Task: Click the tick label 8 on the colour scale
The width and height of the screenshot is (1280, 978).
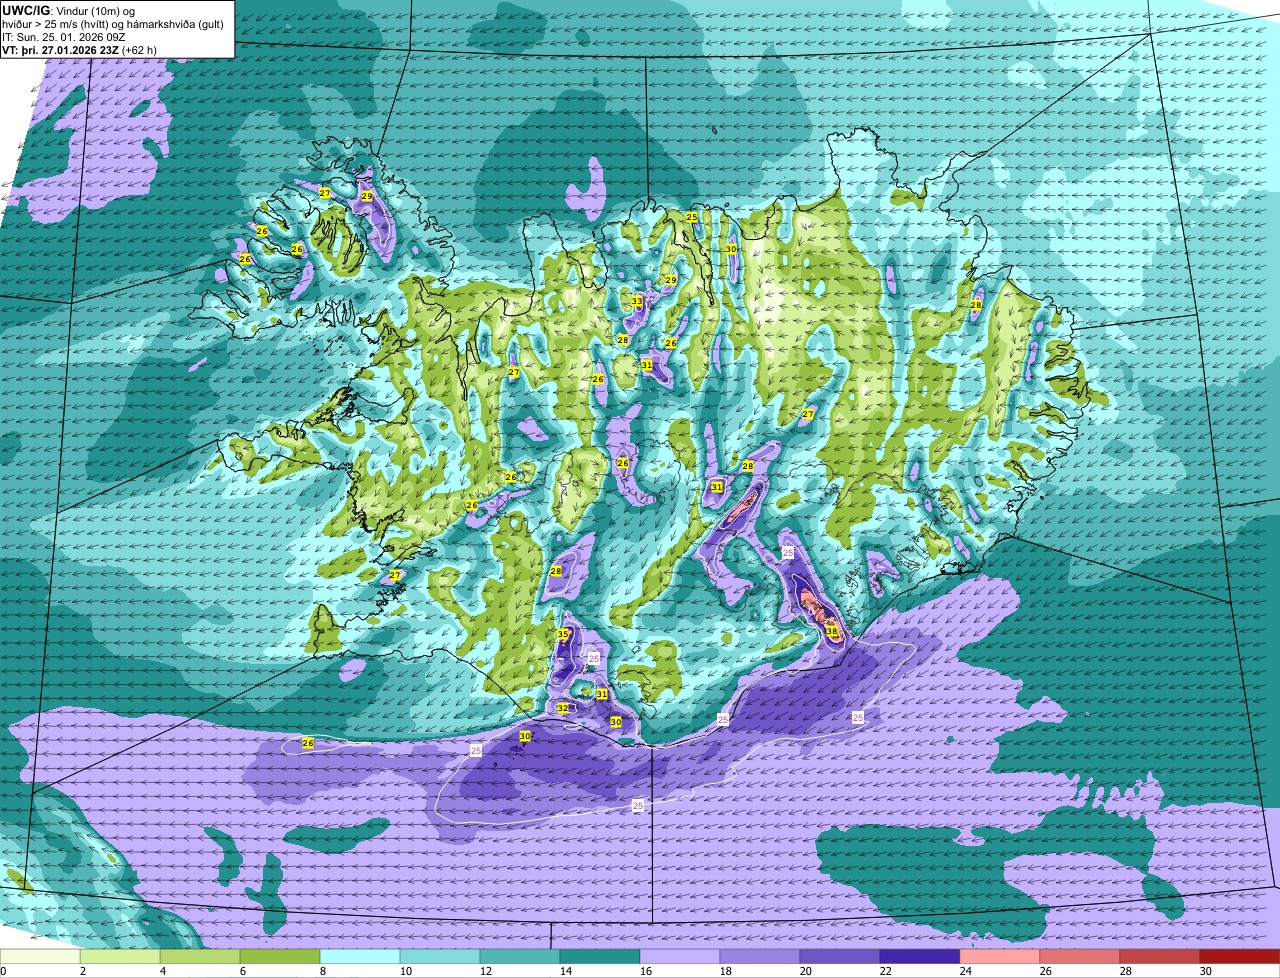Action: [322, 971]
